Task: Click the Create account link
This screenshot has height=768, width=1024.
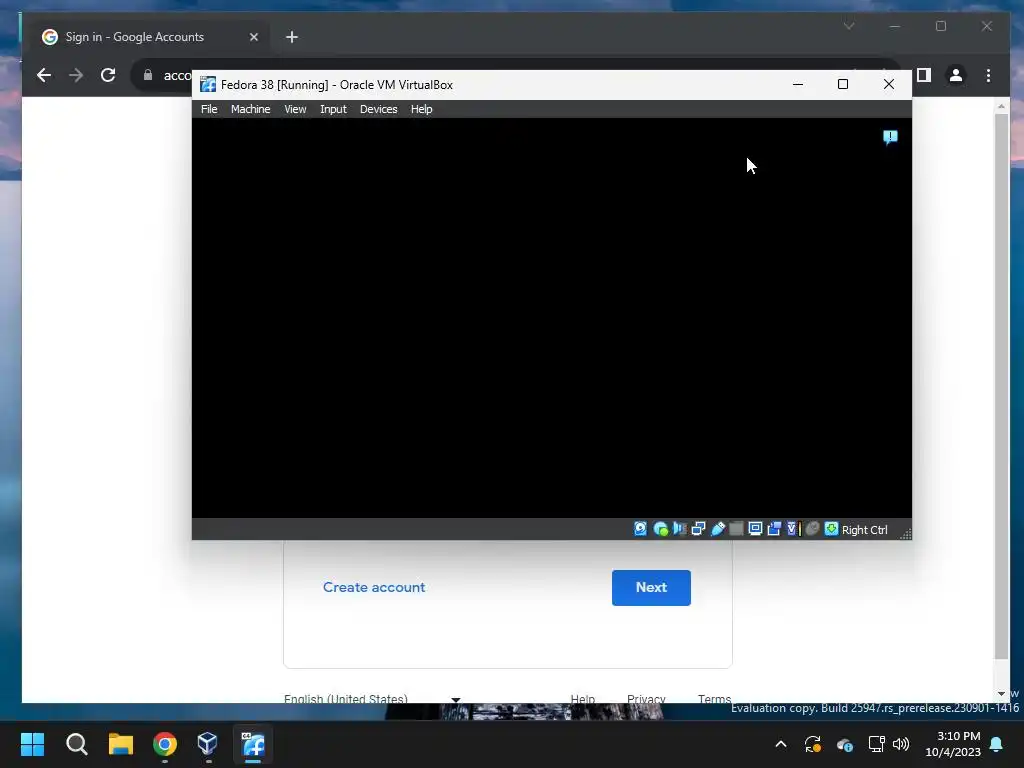Action: click(374, 587)
